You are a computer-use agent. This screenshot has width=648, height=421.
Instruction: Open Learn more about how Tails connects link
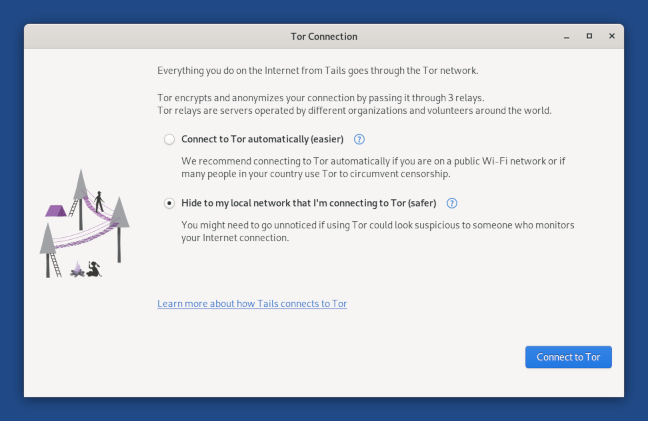(252, 304)
